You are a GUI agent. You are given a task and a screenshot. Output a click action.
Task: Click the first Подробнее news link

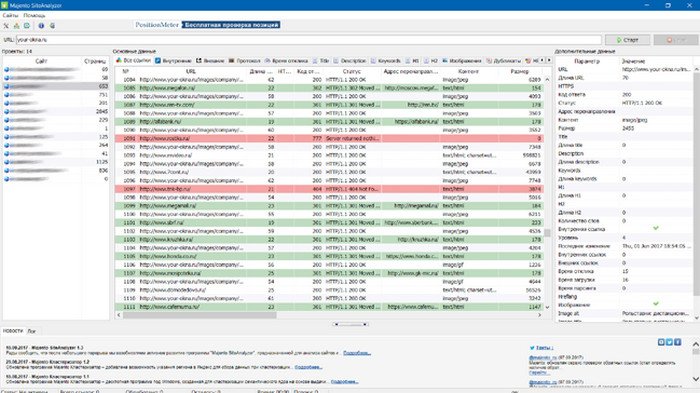coord(357,353)
